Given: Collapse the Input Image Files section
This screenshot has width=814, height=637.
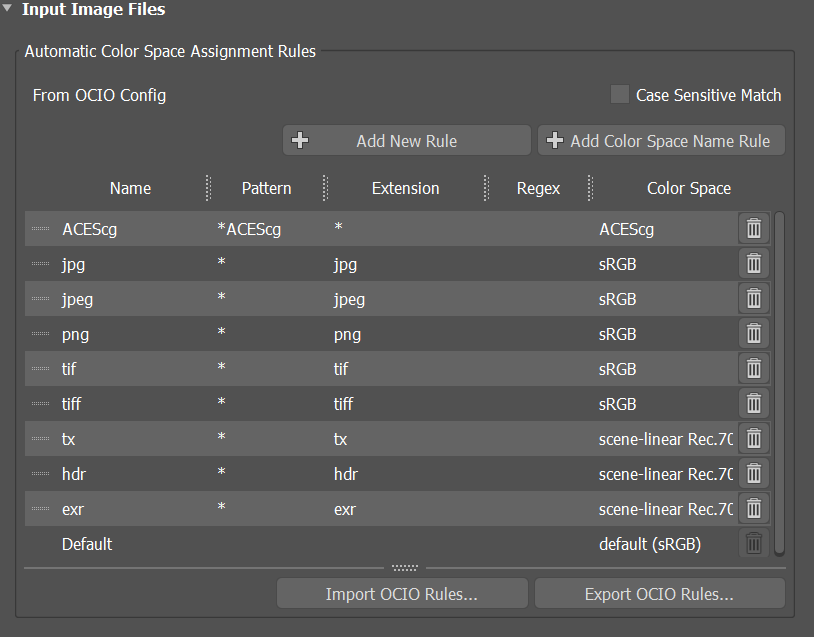Looking at the screenshot, I should tap(8, 10).
